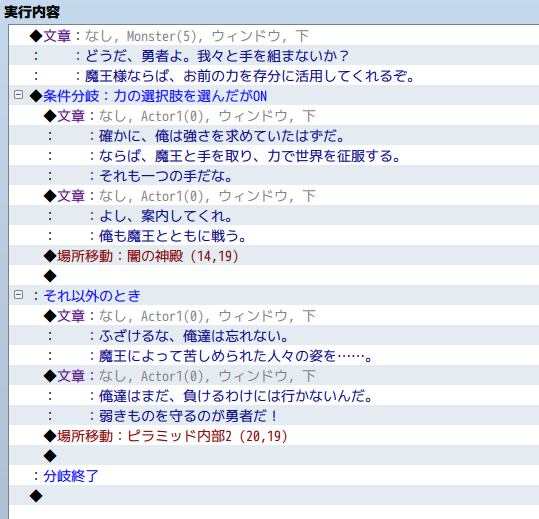Viewport: 539px width, 519px height.
Task: Select the line 俺も魔王とともに戦う。
Action: (274, 235)
